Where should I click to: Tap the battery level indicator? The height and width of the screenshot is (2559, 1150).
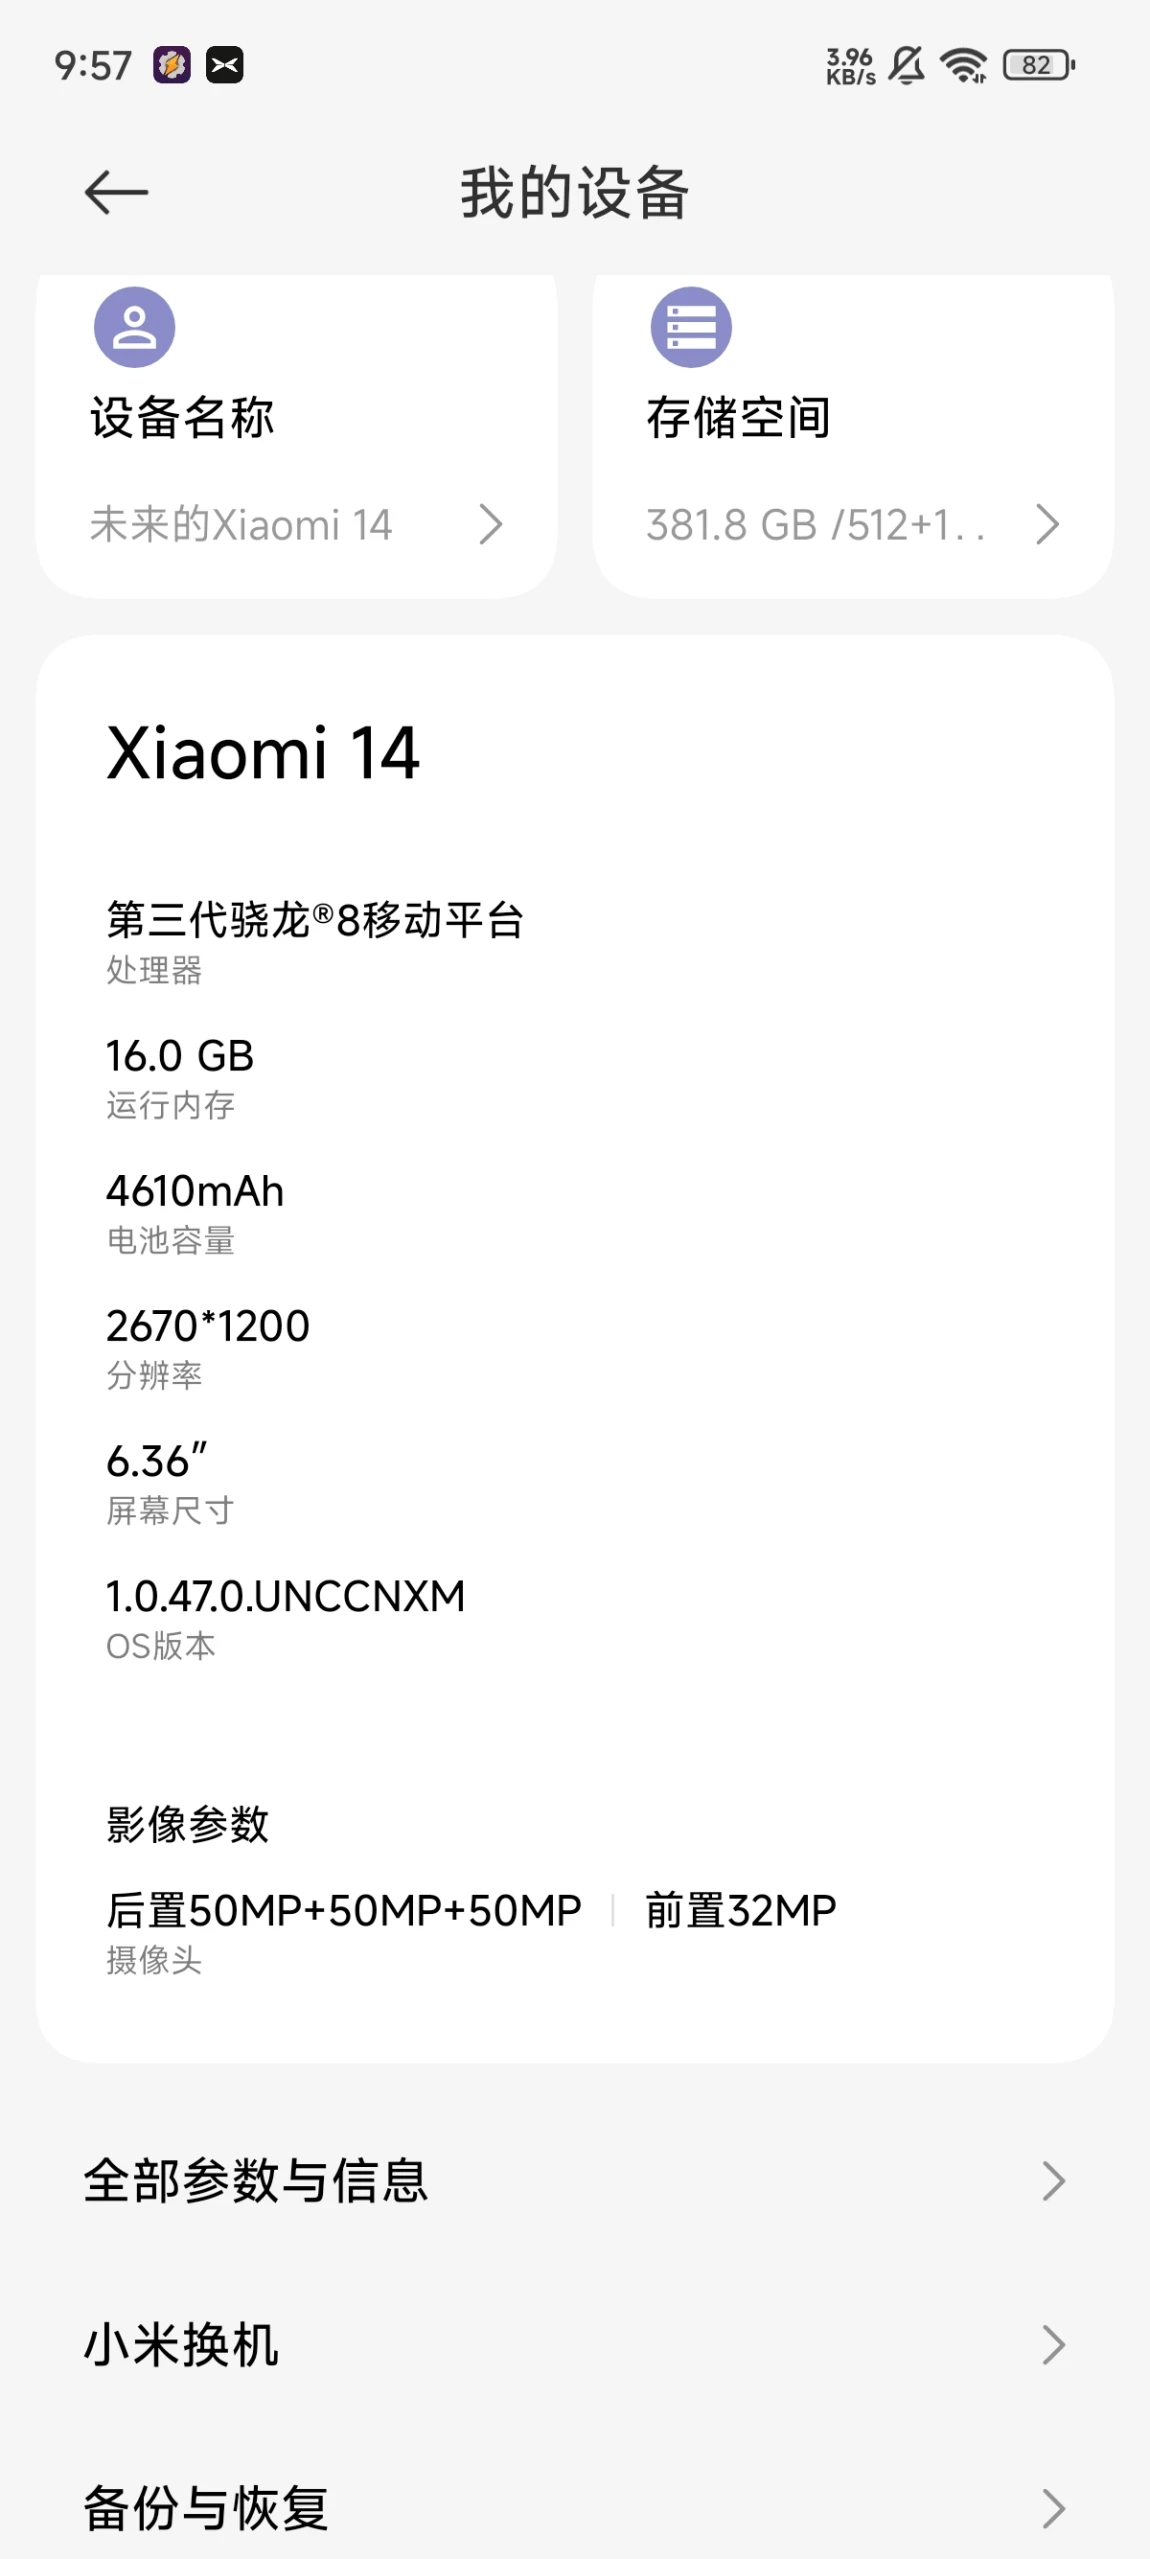click(1038, 66)
